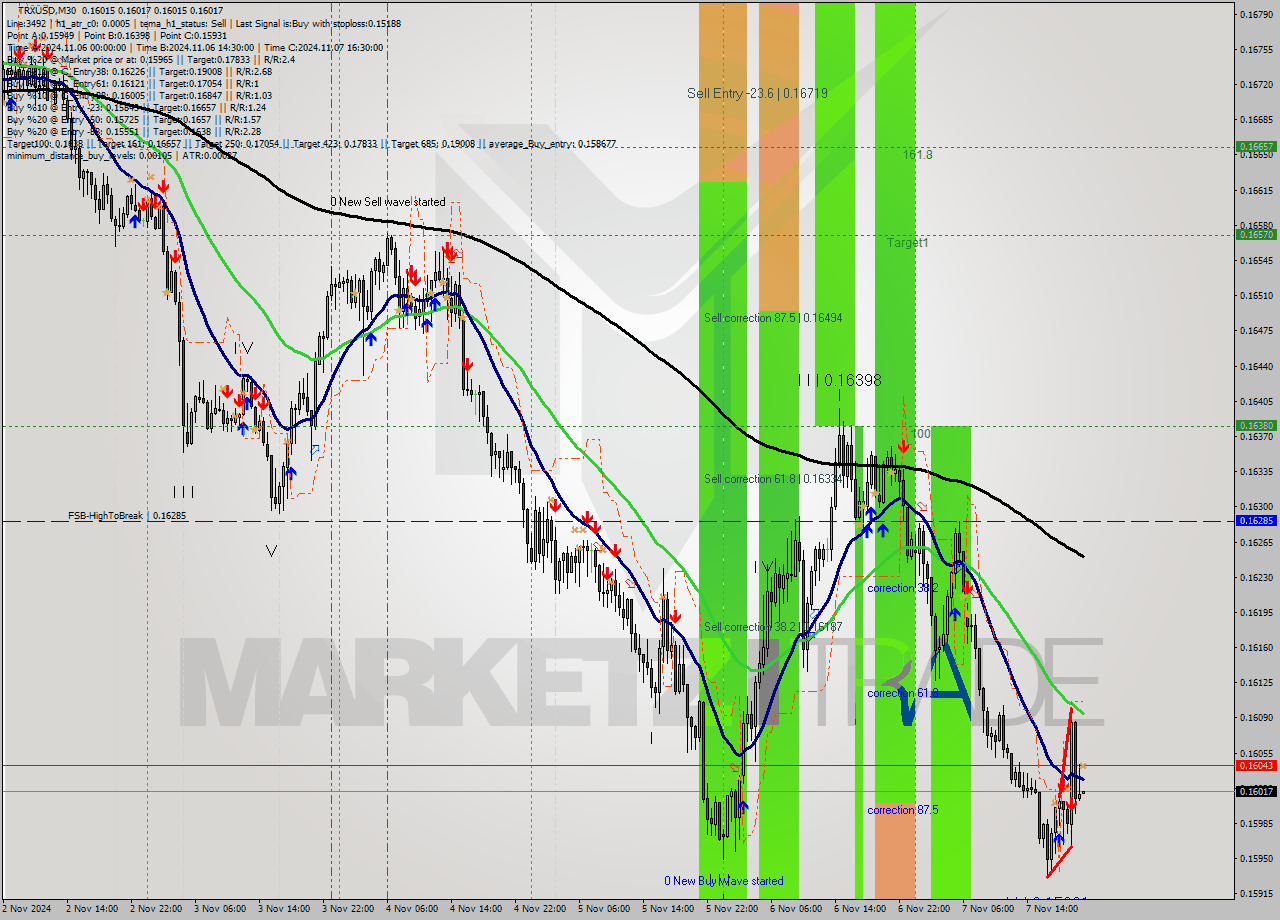
Task: Select 'Sell correction 61.8 | 0.16334' label
Action: click(x=773, y=479)
